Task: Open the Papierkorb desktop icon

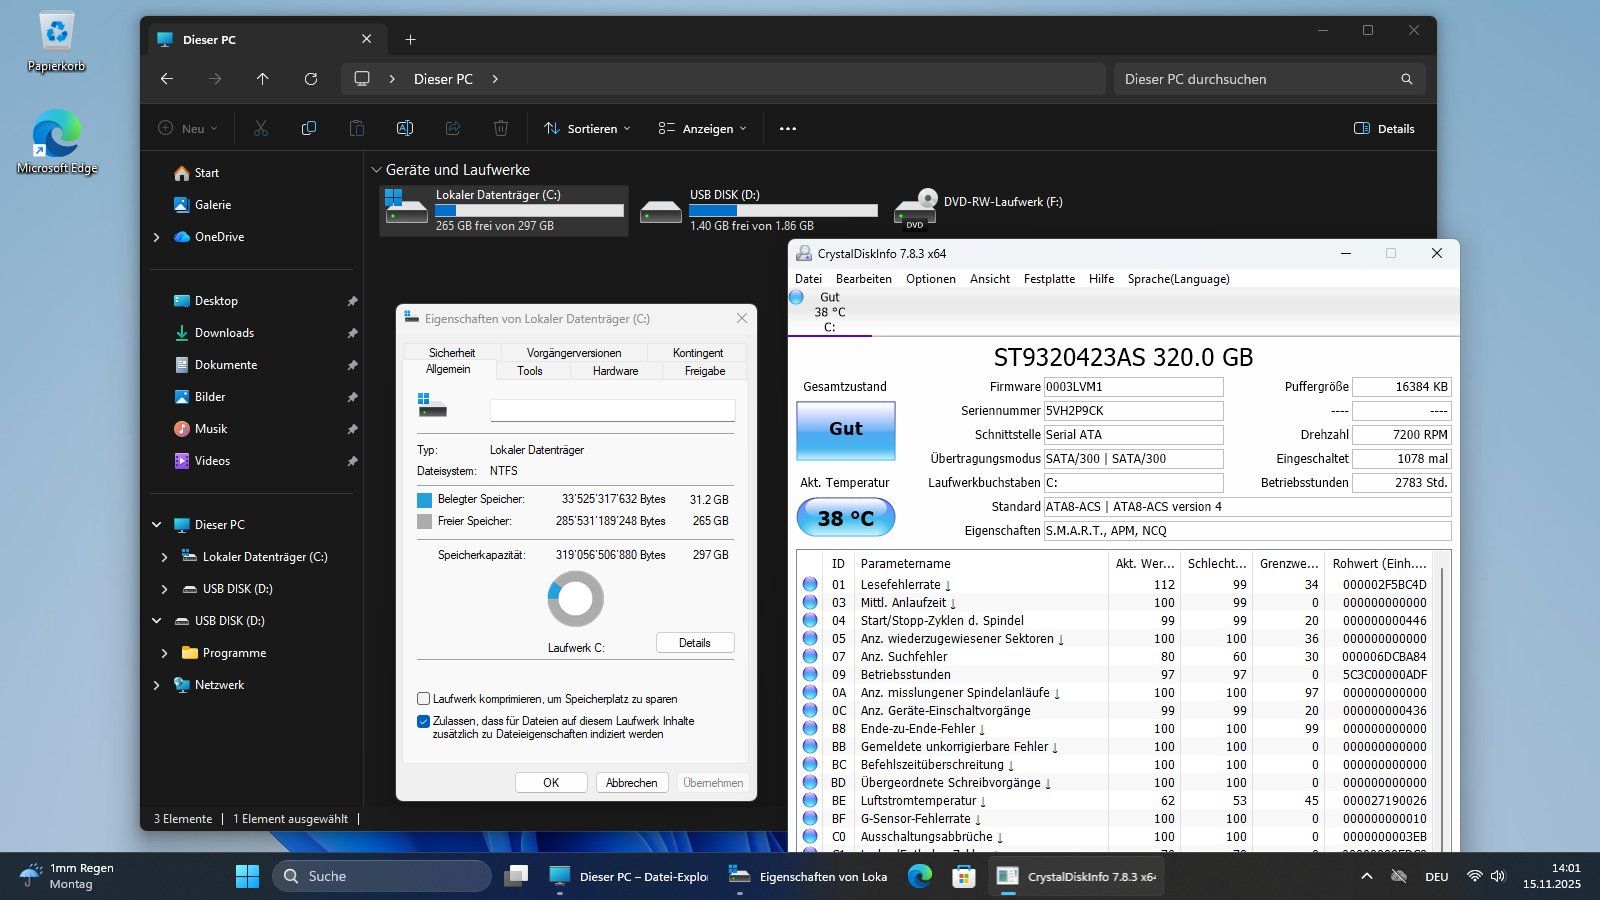Action: coord(57,42)
